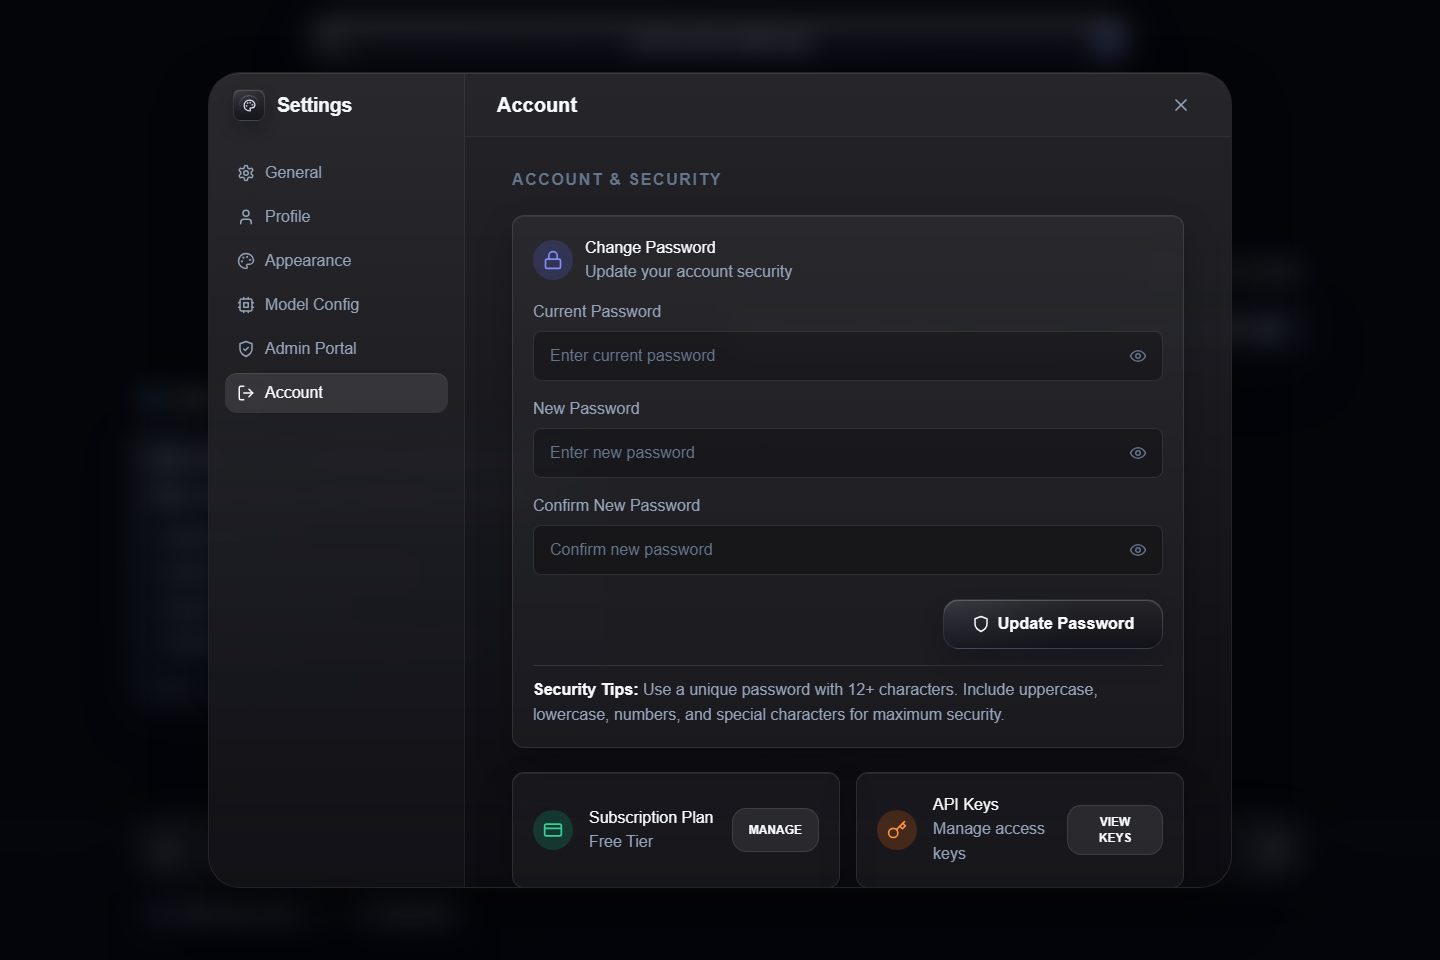Click the General gear icon
This screenshot has width=1440, height=960.
click(246, 173)
